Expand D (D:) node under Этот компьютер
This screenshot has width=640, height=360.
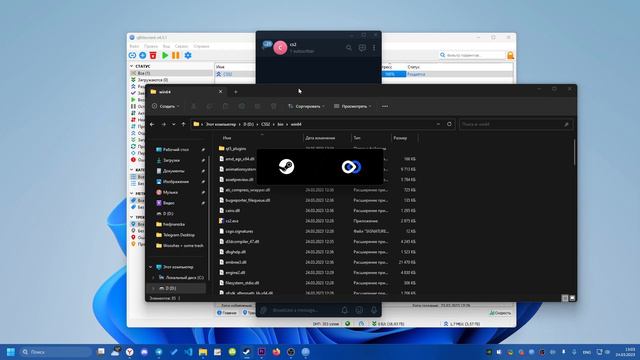(x=153, y=288)
